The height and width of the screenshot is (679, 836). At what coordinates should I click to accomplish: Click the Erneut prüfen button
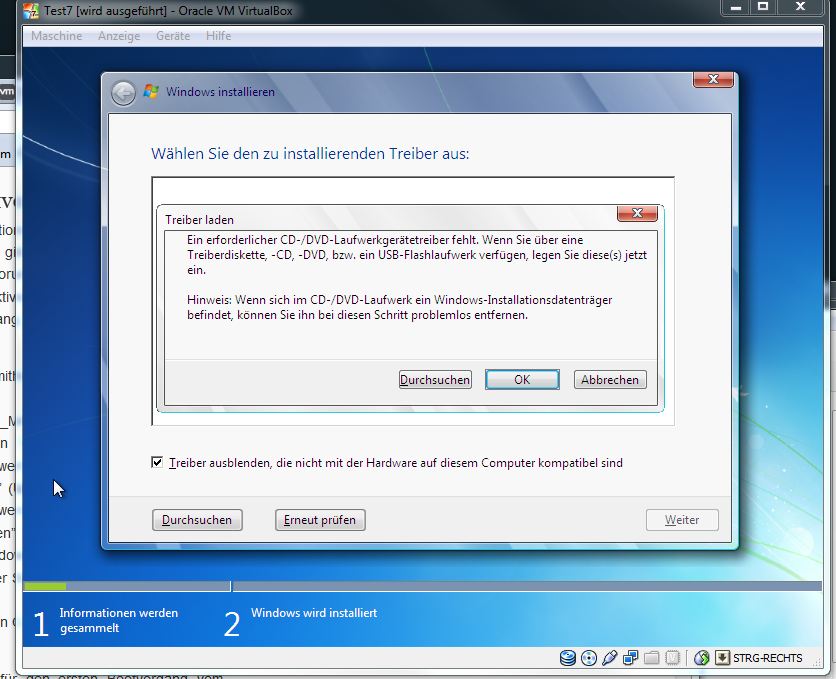320,520
